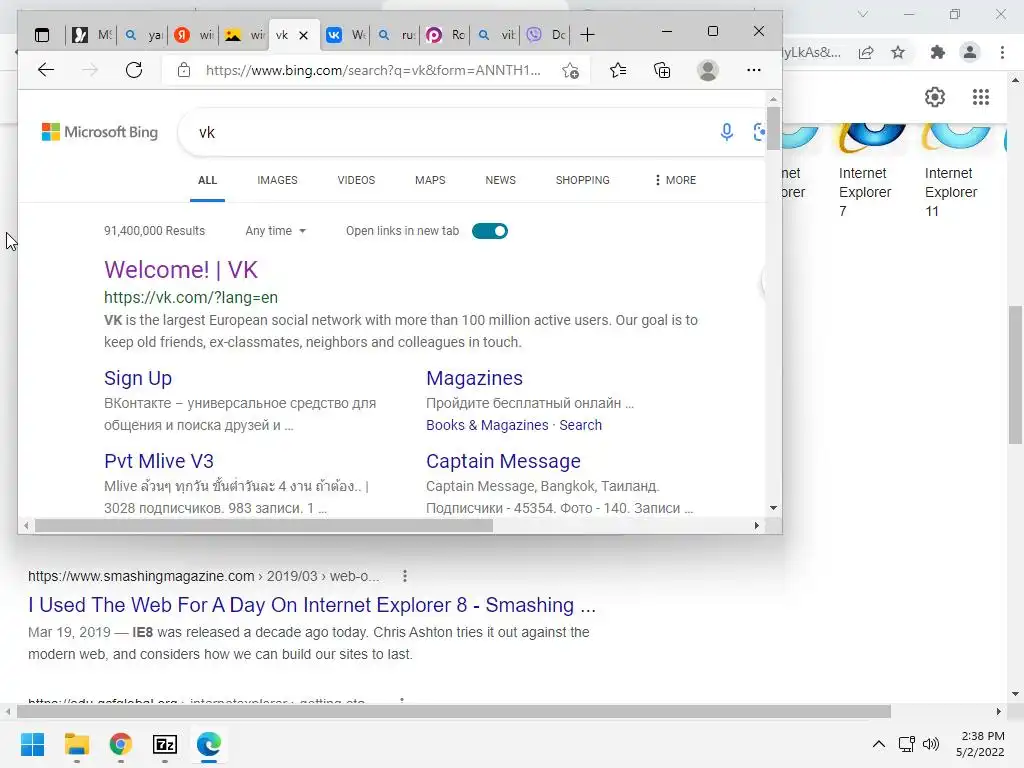1024x768 pixels.
Task: Open the 'Ro' tab with pink icon
Action: [446, 35]
